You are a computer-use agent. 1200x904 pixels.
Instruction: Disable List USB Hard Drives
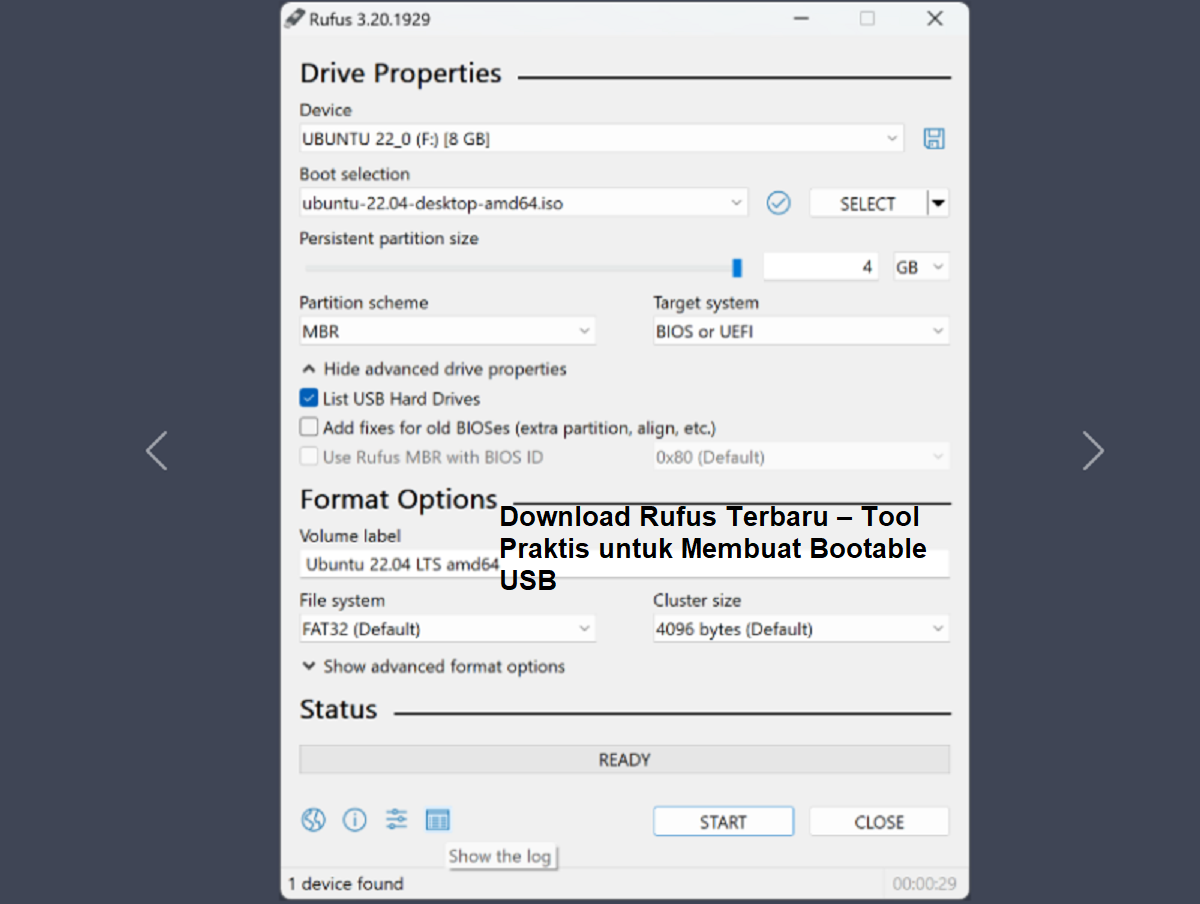[309, 398]
